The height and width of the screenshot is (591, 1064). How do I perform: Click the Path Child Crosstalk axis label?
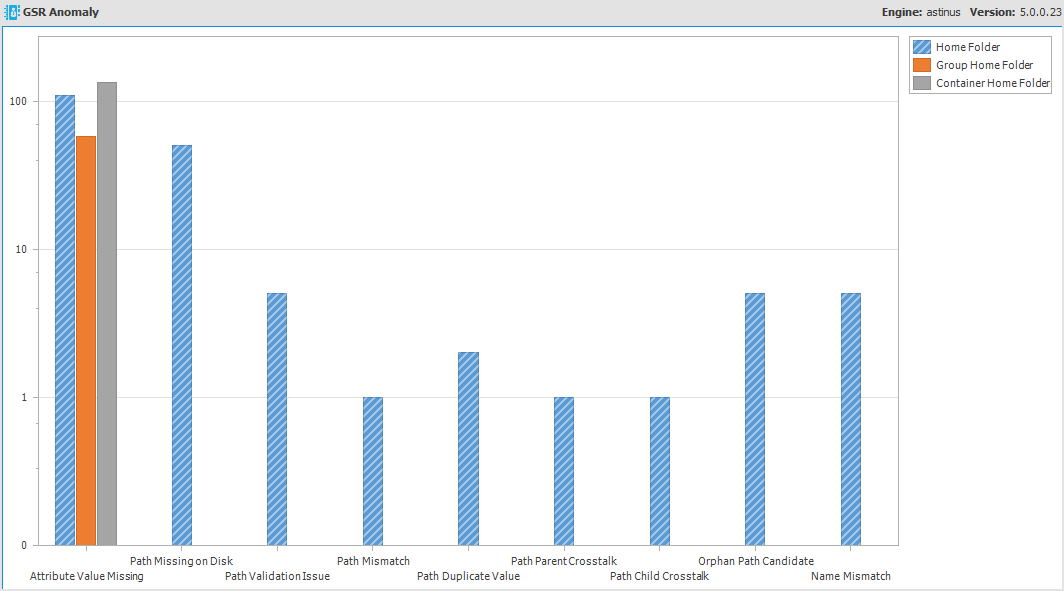click(x=660, y=576)
